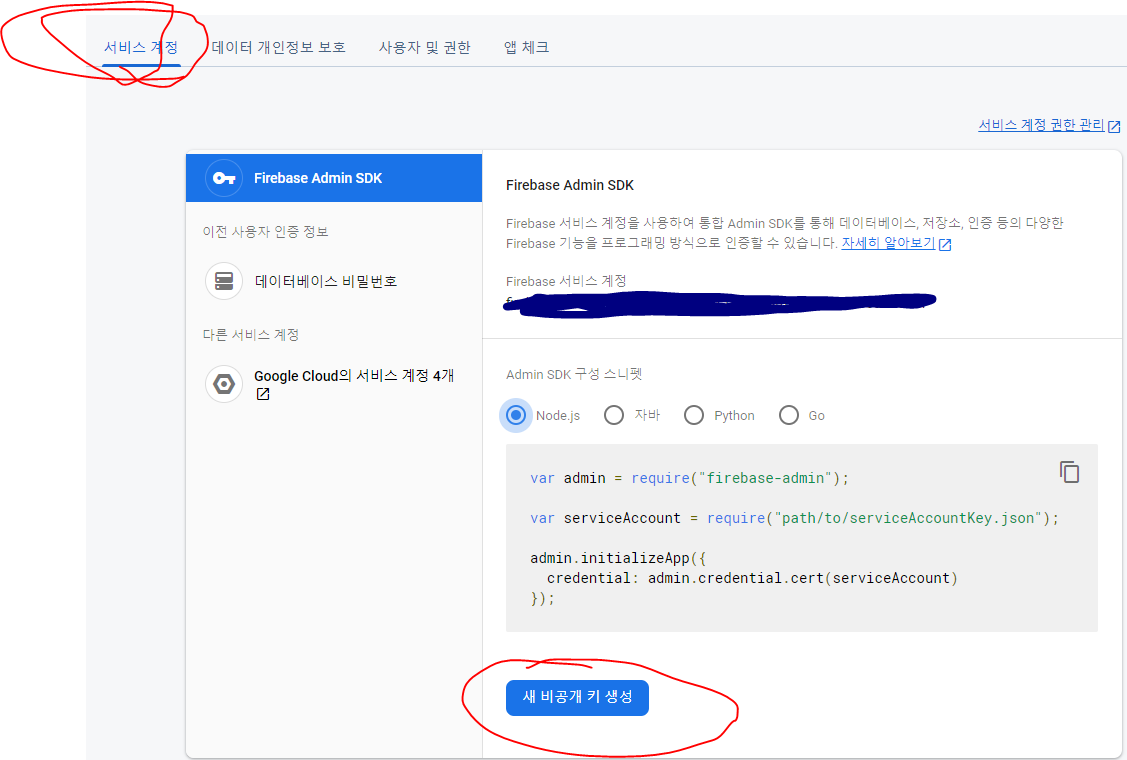Follow the 자세히 알아보기 link
The width and height of the screenshot is (1127, 760).
[888, 243]
